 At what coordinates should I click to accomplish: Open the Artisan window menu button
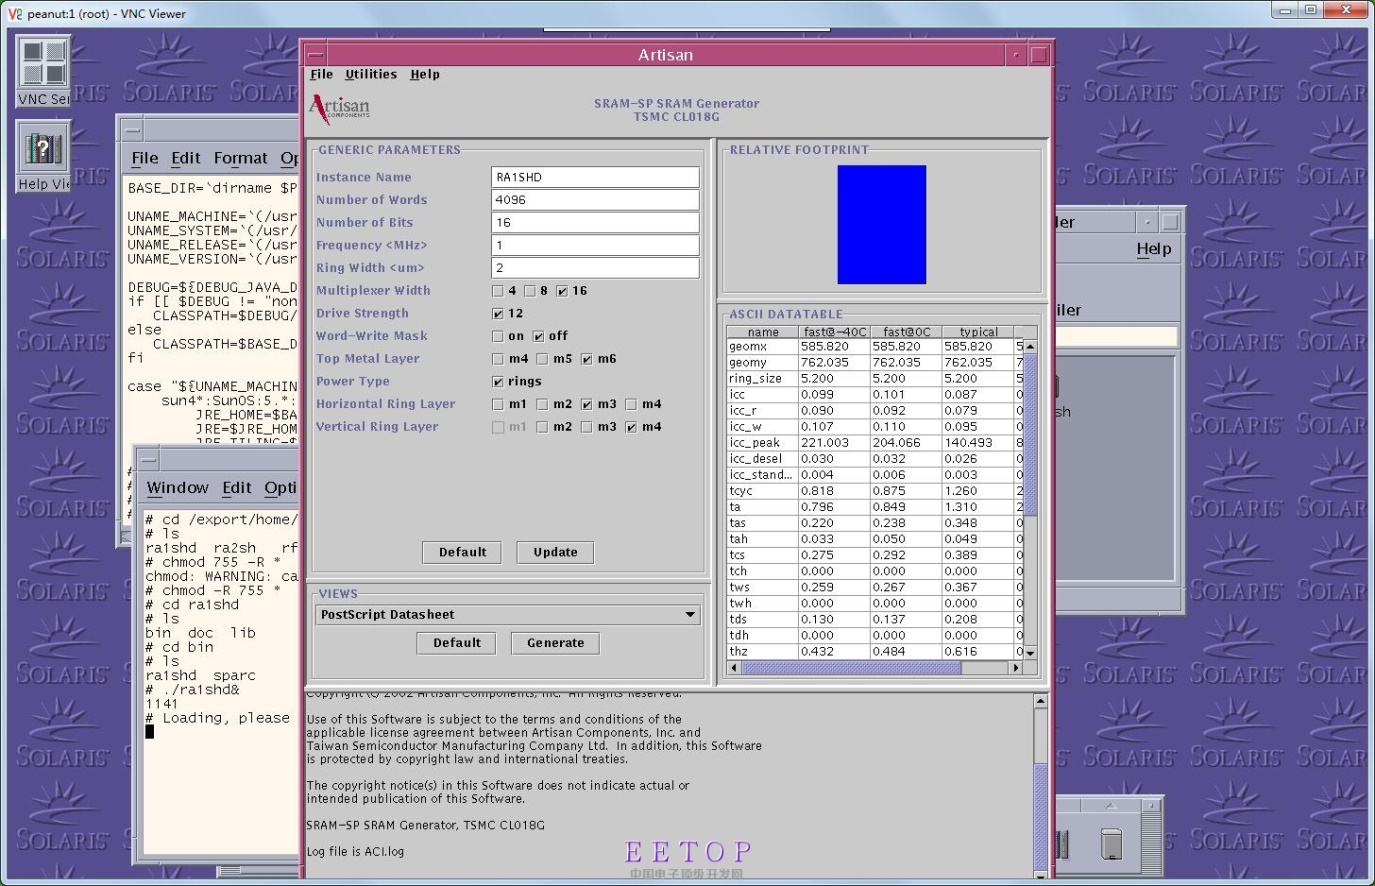click(313, 54)
